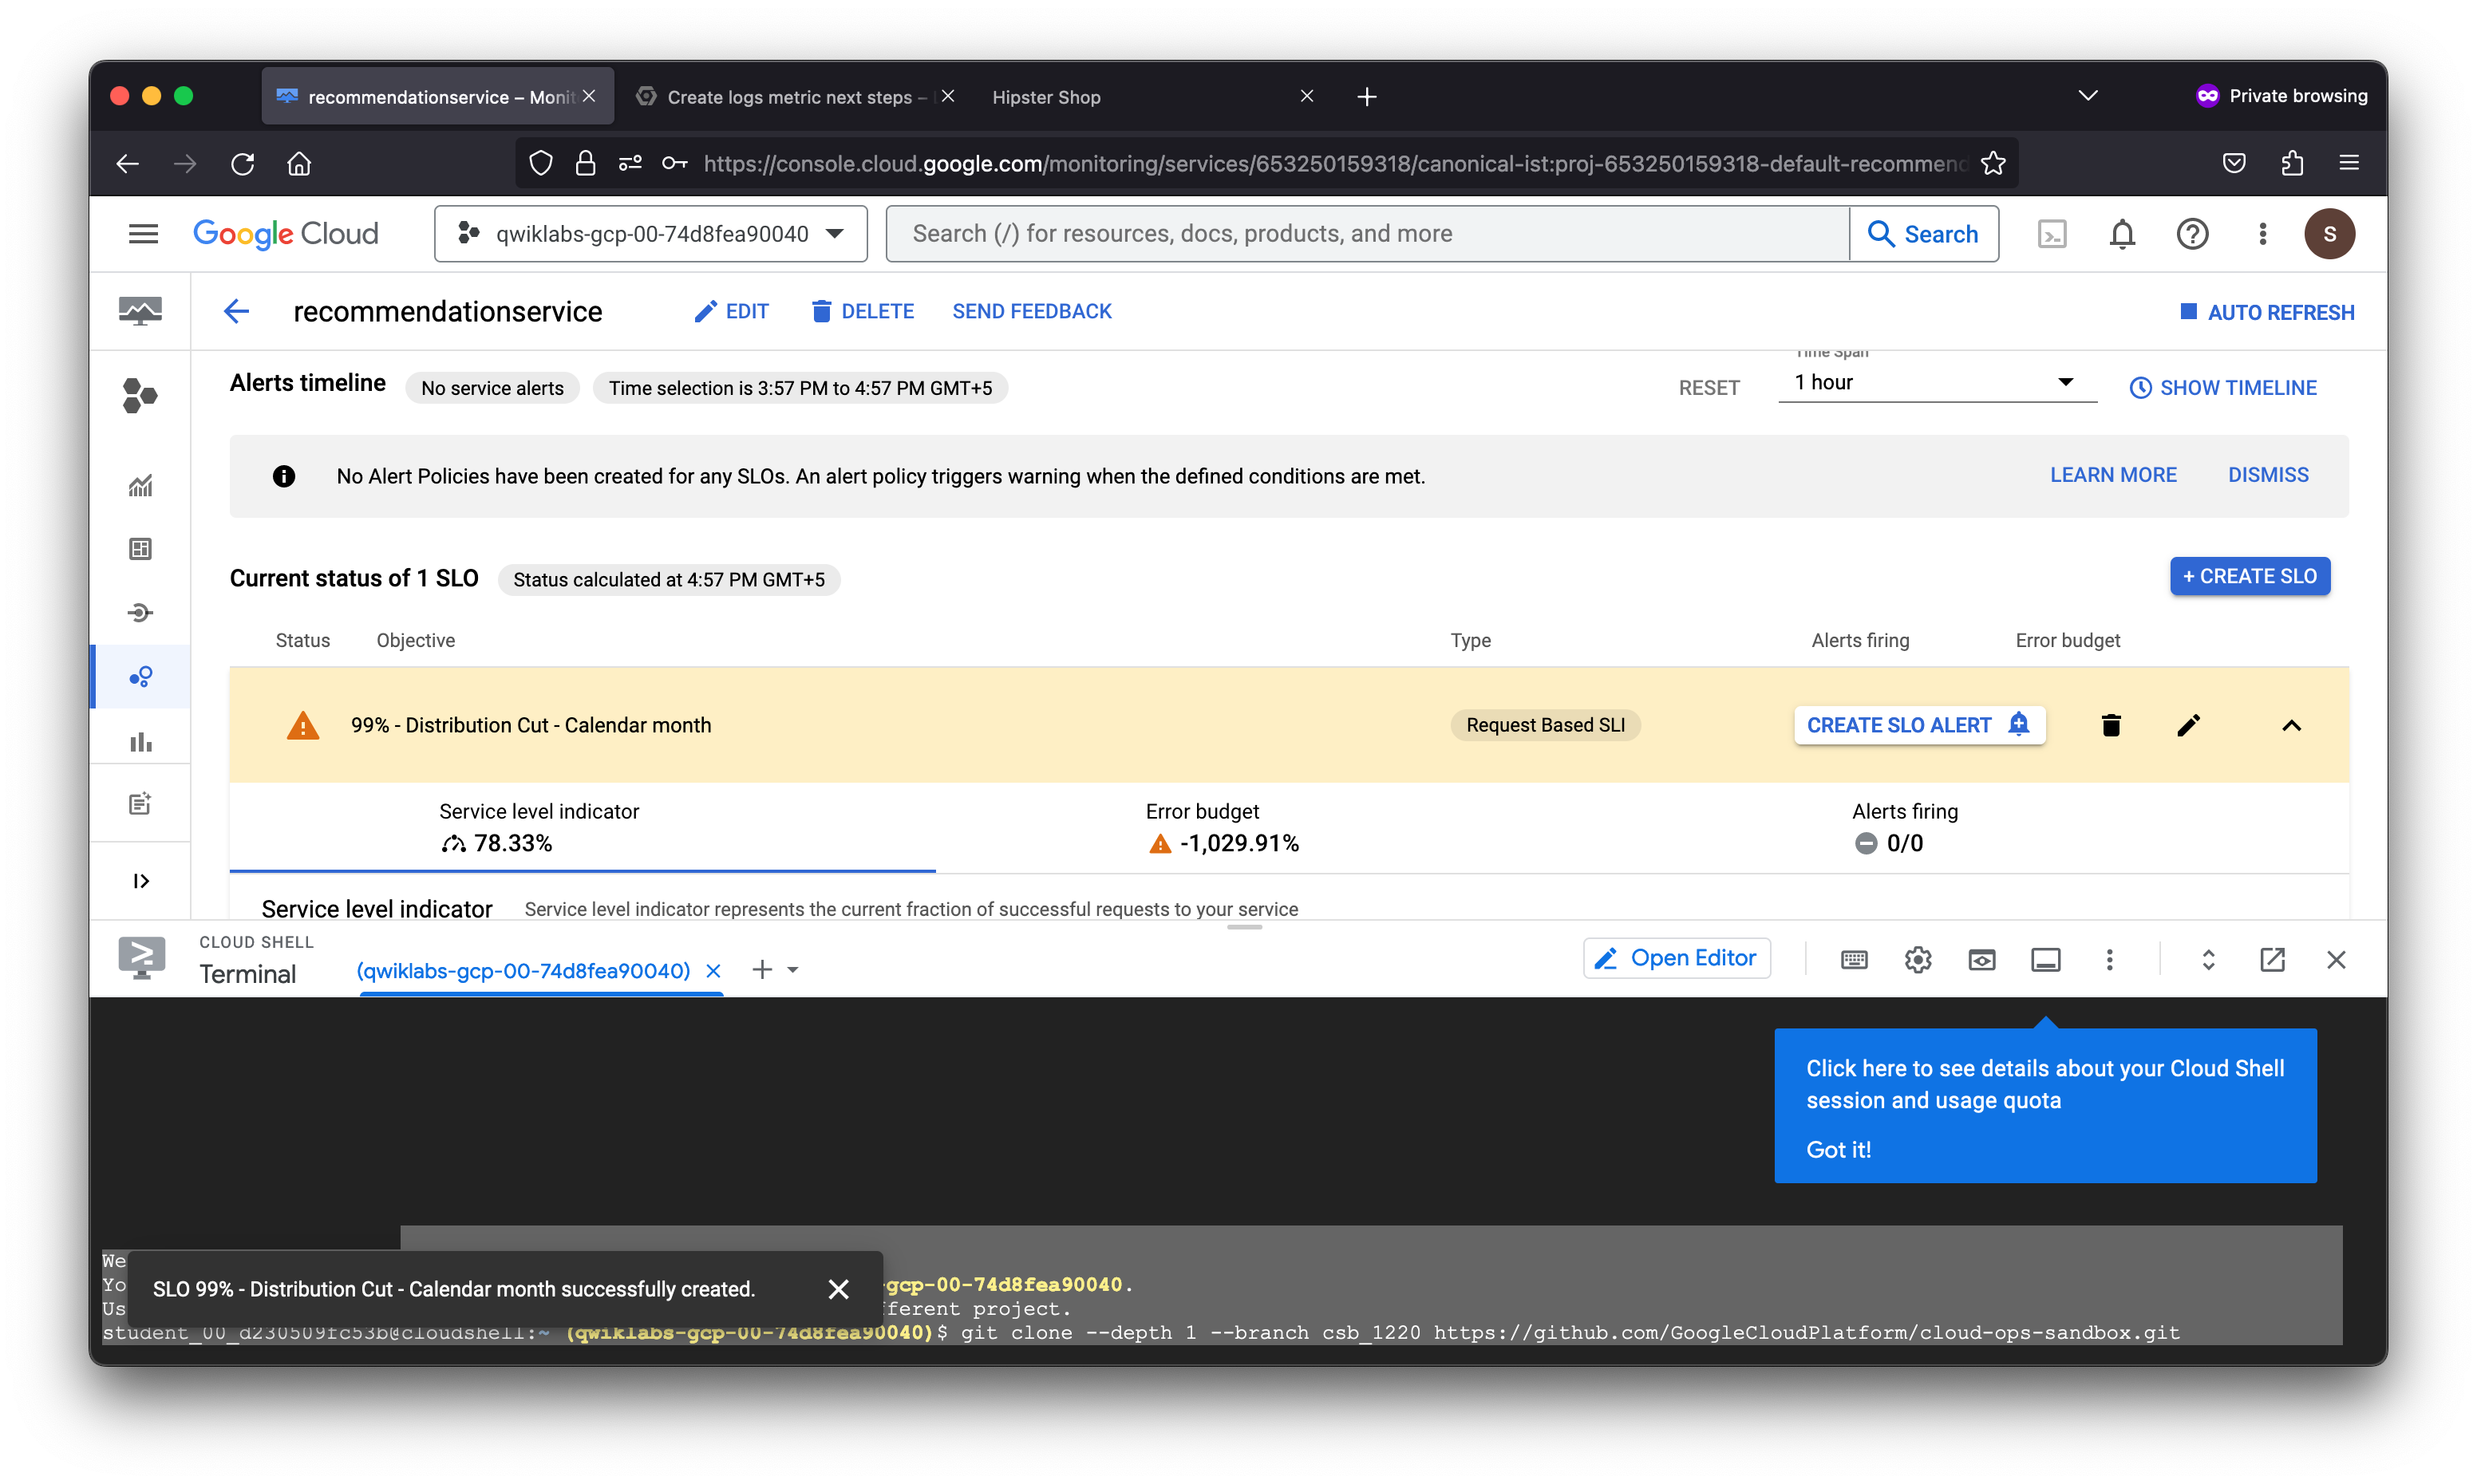
Task: Open the hexagon-cluster icon in the Monitoring sidebar
Action: pos(140,396)
